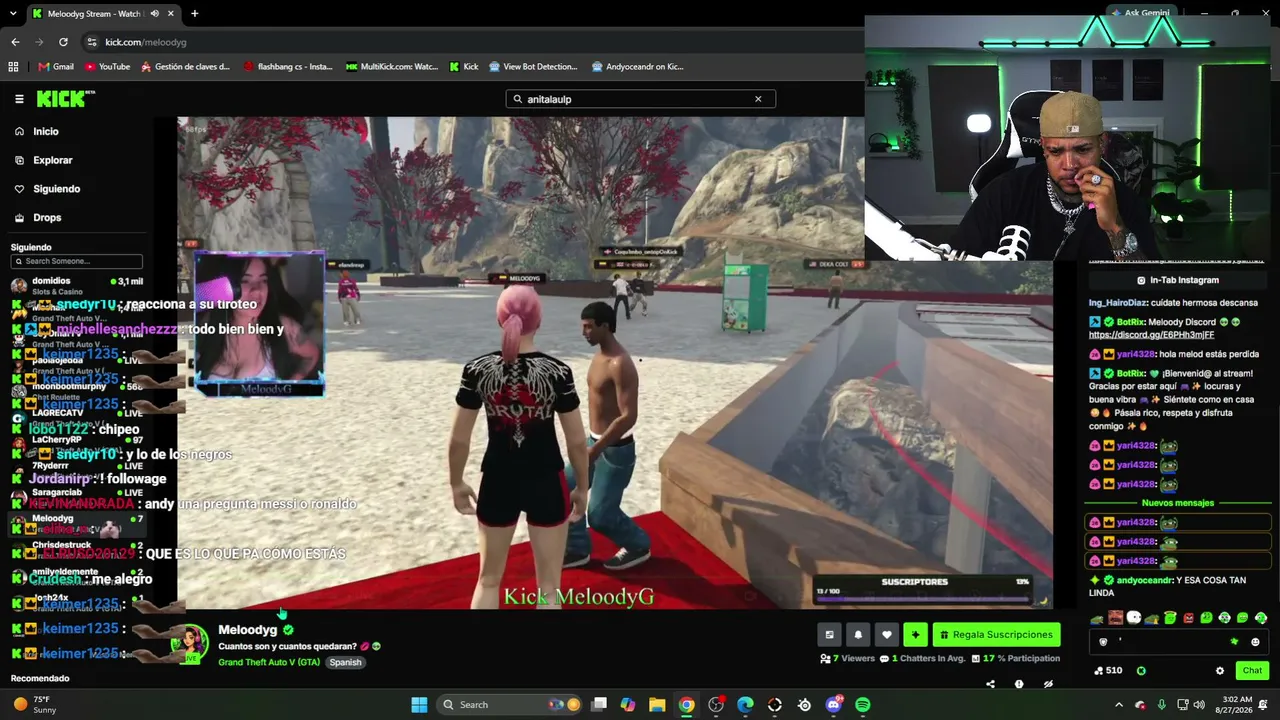
Task: Open Windows Start menu
Action: click(419, 705)
